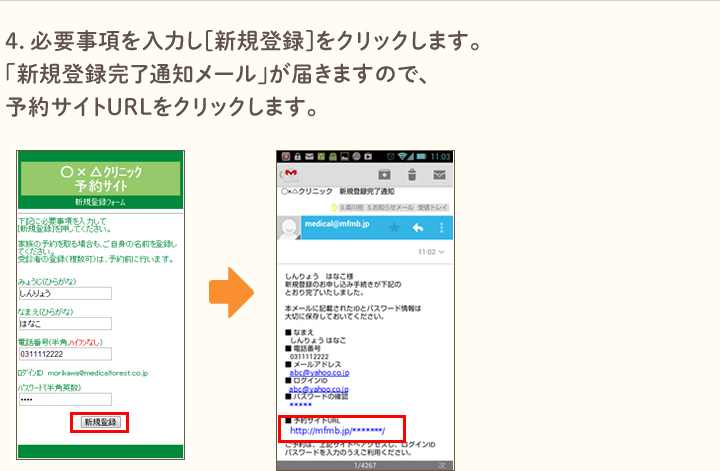Archive the email with the archive icon
The height and width of the screenshot is (471, 720).
tap(383, 174)
